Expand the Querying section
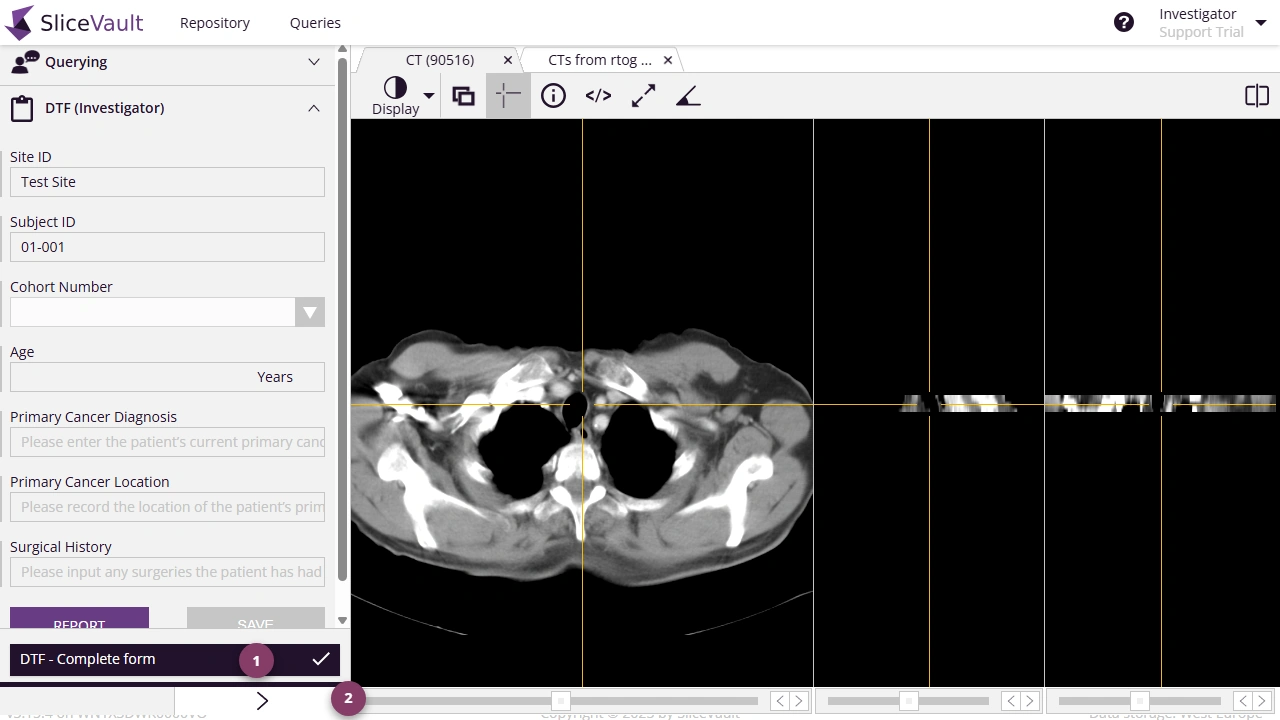The image size is (1280, 720). pyautogui.click(x=314, y=62)
